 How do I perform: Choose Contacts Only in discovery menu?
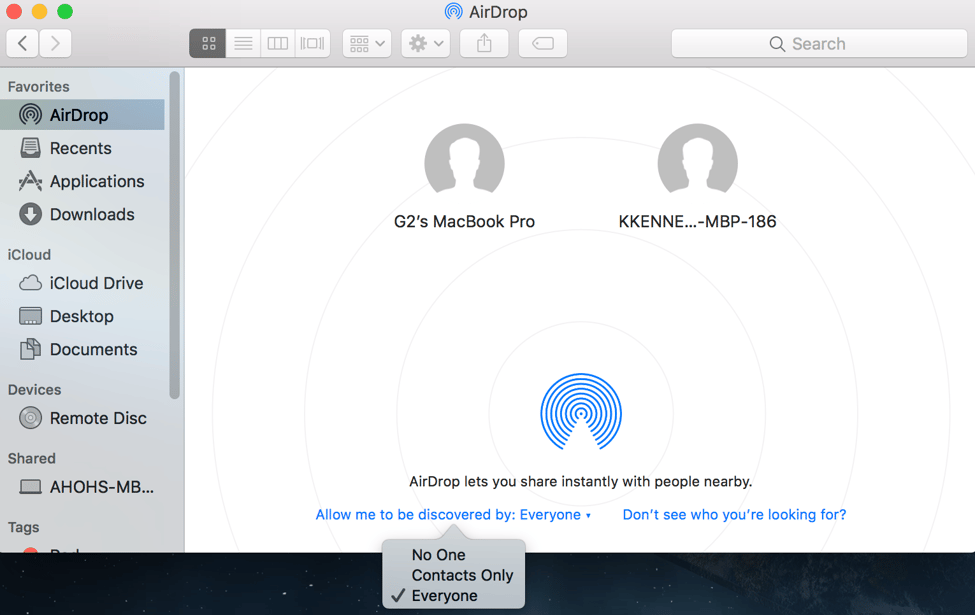click(x=454, y=575)
